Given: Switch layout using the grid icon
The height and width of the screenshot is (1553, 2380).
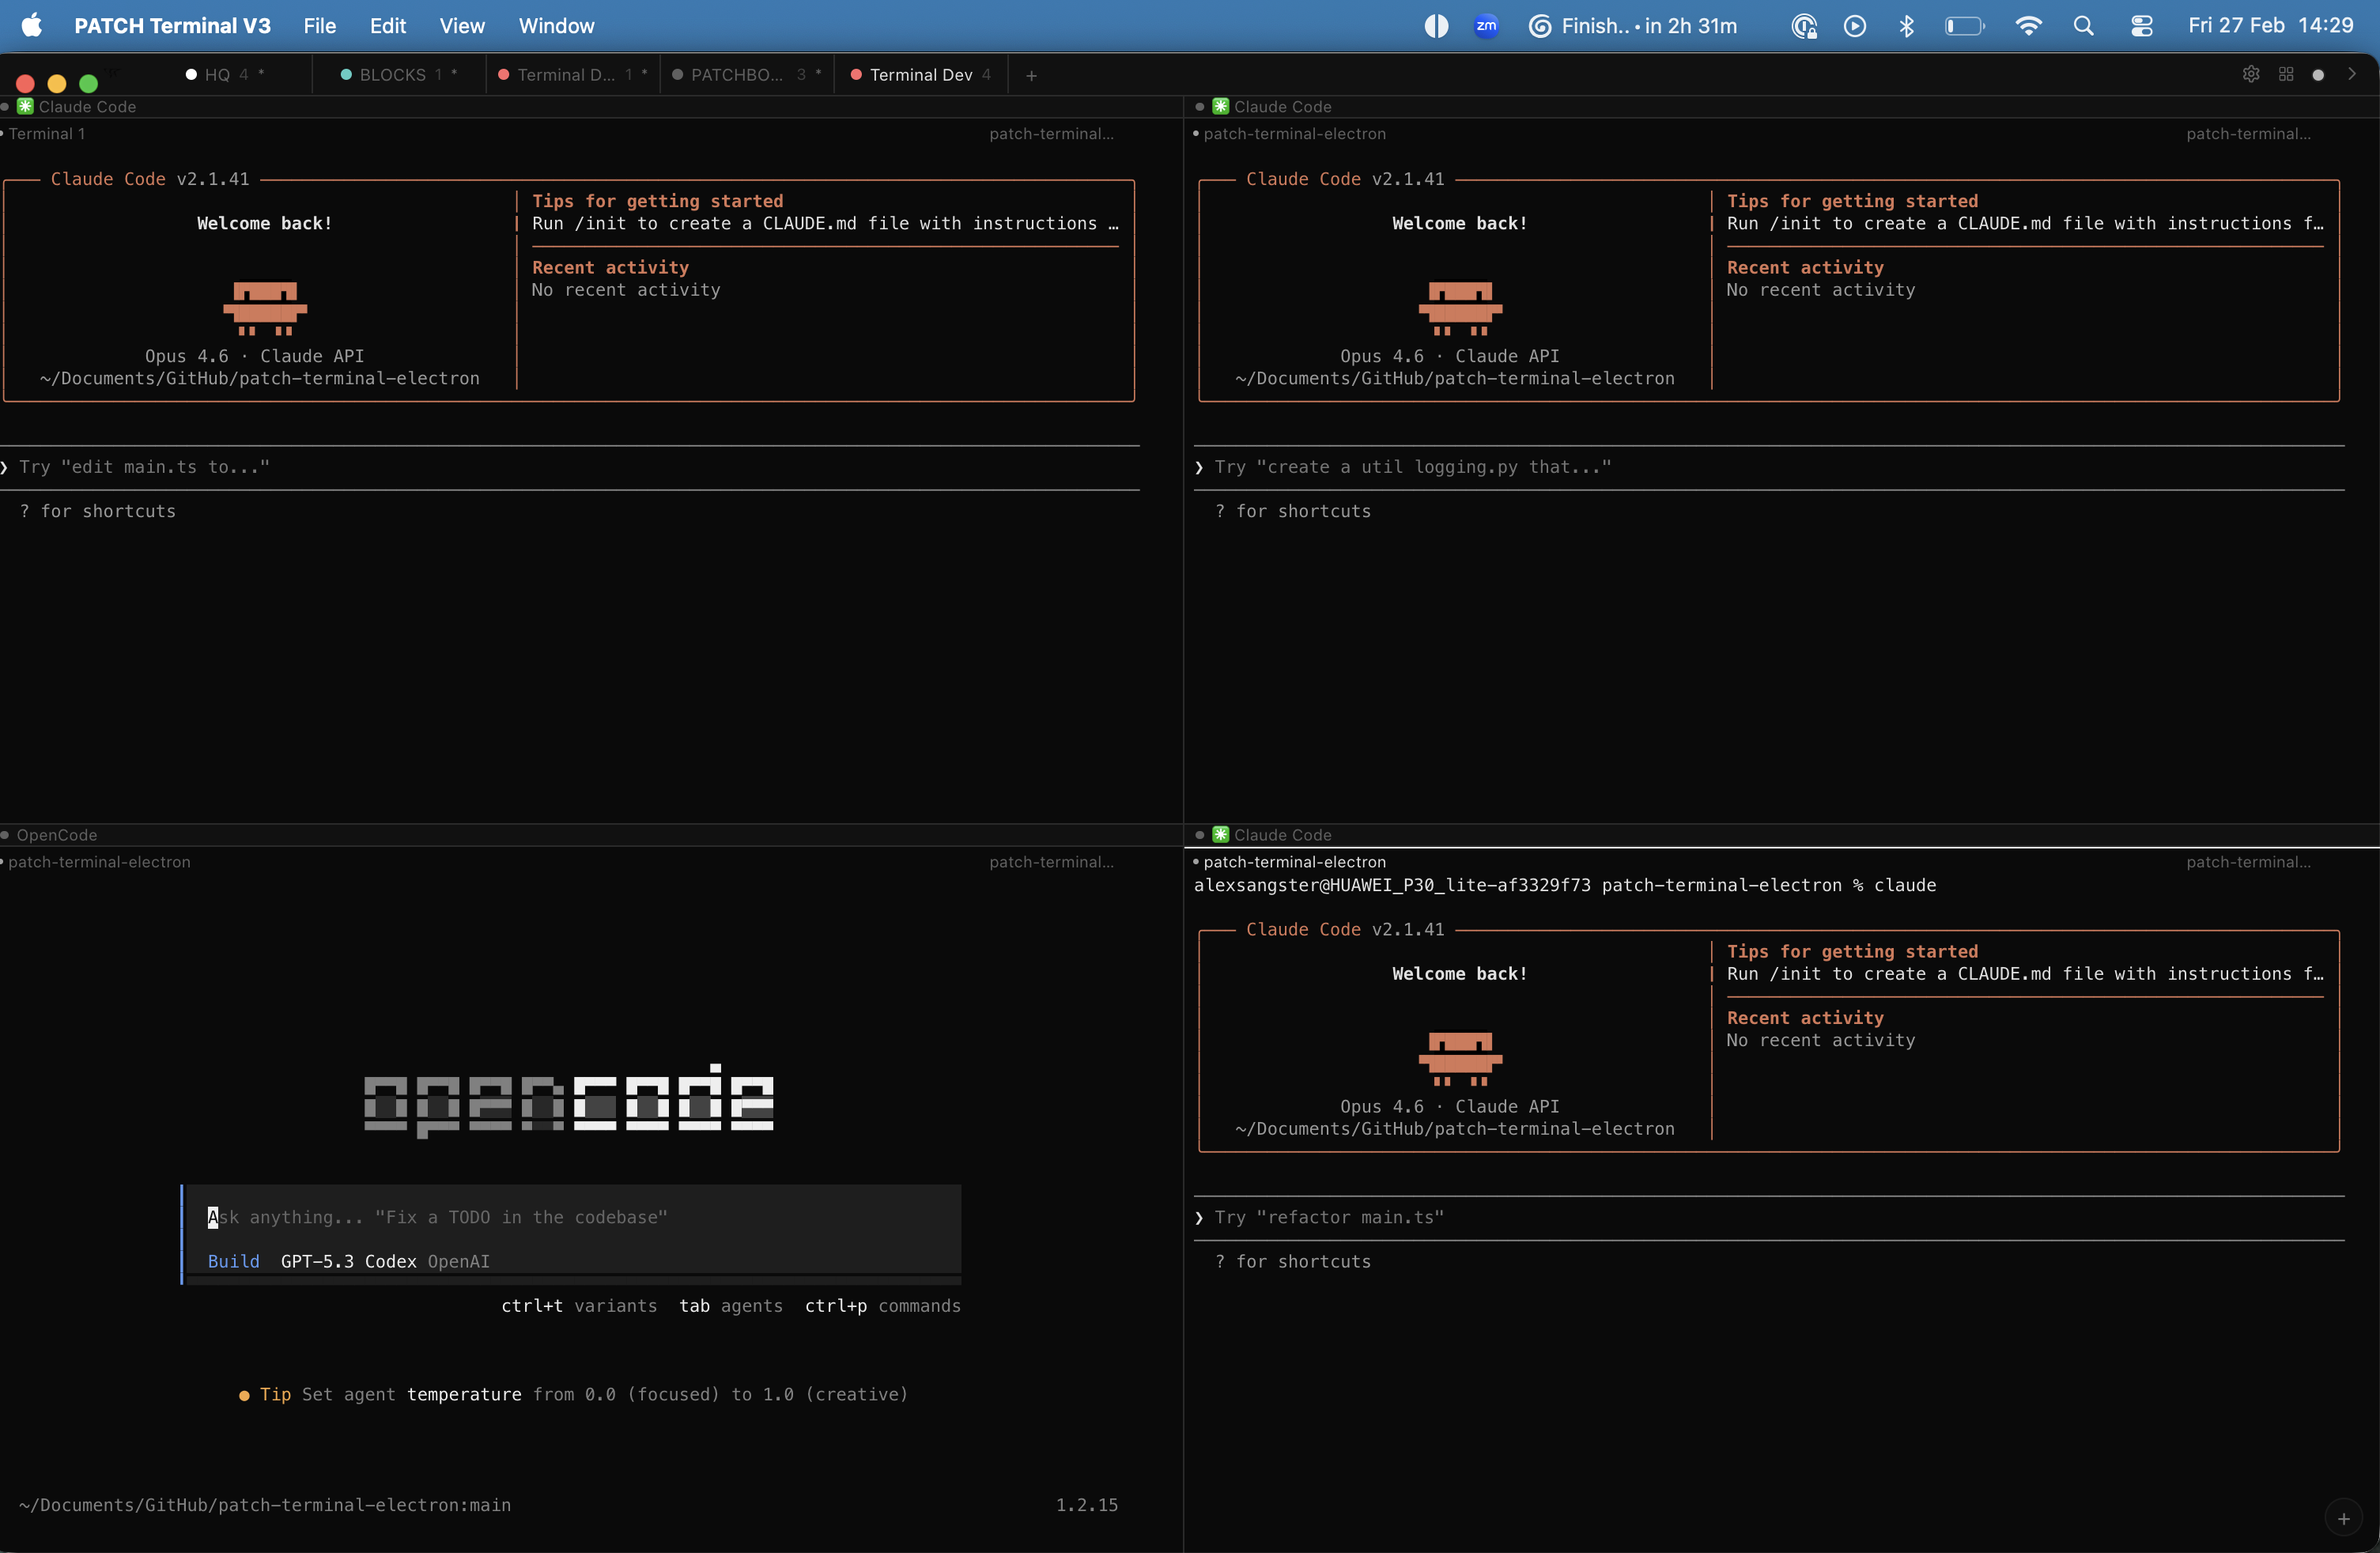Looking at the screenshot, I should pos(2286,74).
